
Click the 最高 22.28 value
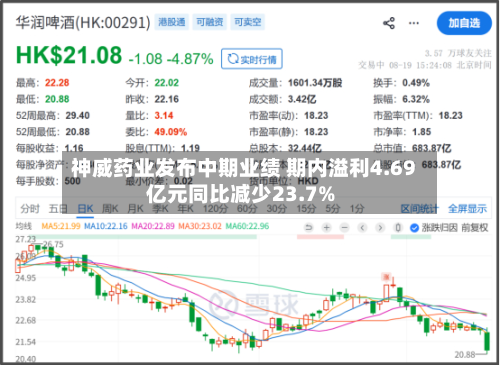[x=57, y=83]
